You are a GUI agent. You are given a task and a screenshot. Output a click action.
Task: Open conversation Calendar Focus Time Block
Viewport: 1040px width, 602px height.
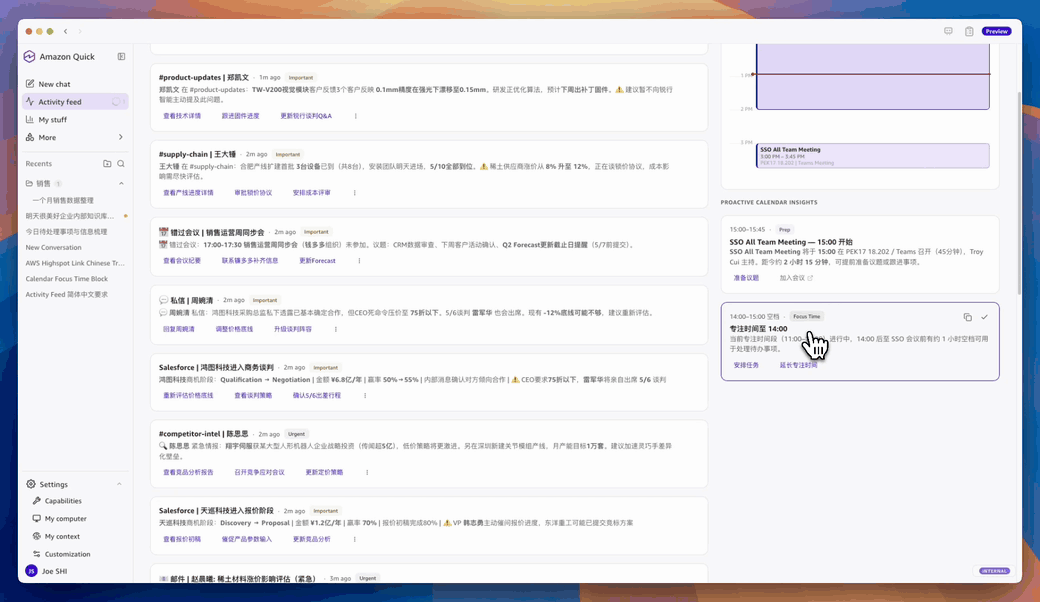click(66, 278)
